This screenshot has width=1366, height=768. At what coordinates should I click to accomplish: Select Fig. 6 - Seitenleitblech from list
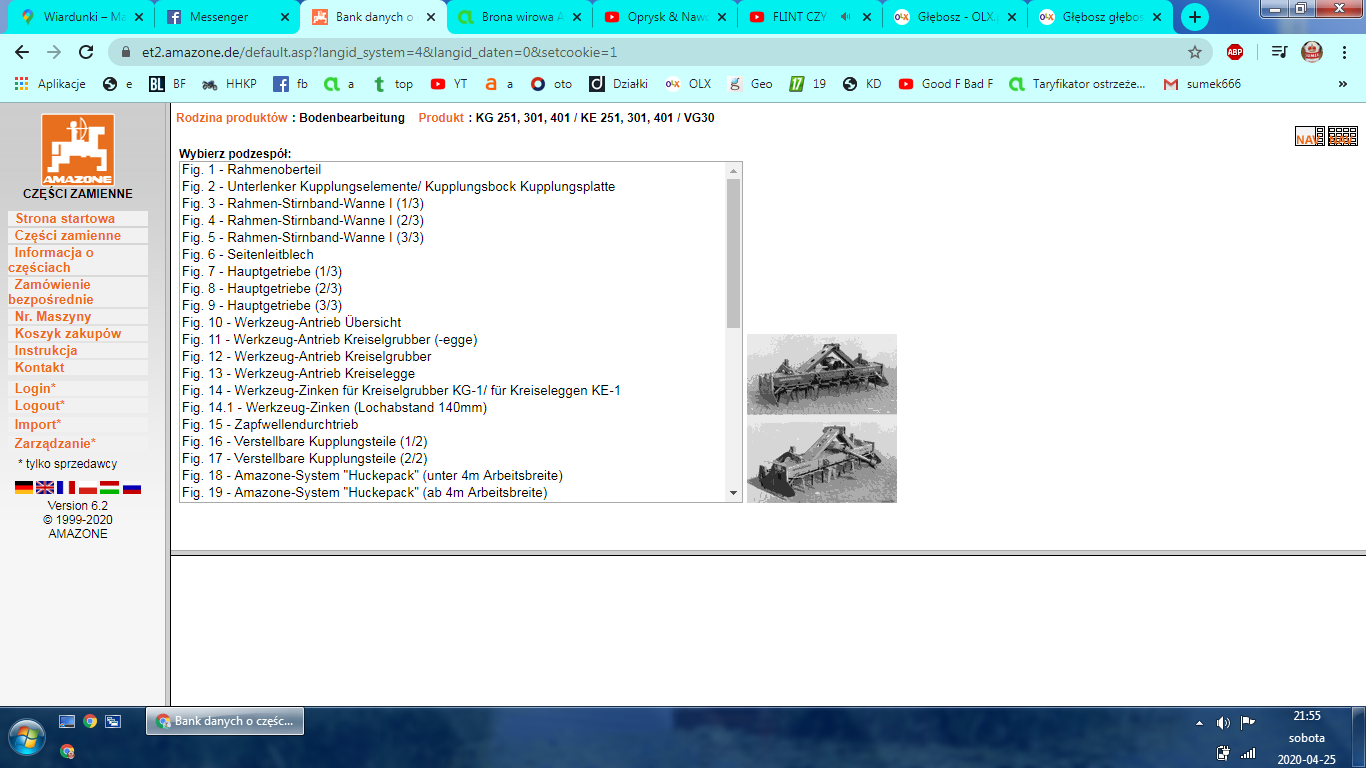coord(248,255)
